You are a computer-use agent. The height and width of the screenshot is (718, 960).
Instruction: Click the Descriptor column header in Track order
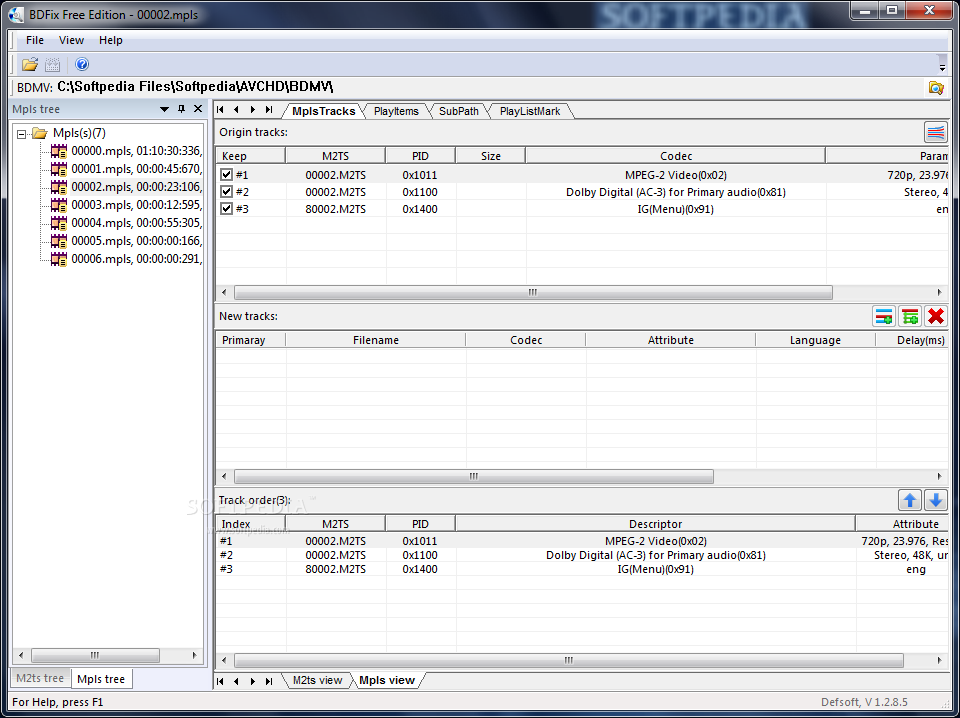coord(655,524)
